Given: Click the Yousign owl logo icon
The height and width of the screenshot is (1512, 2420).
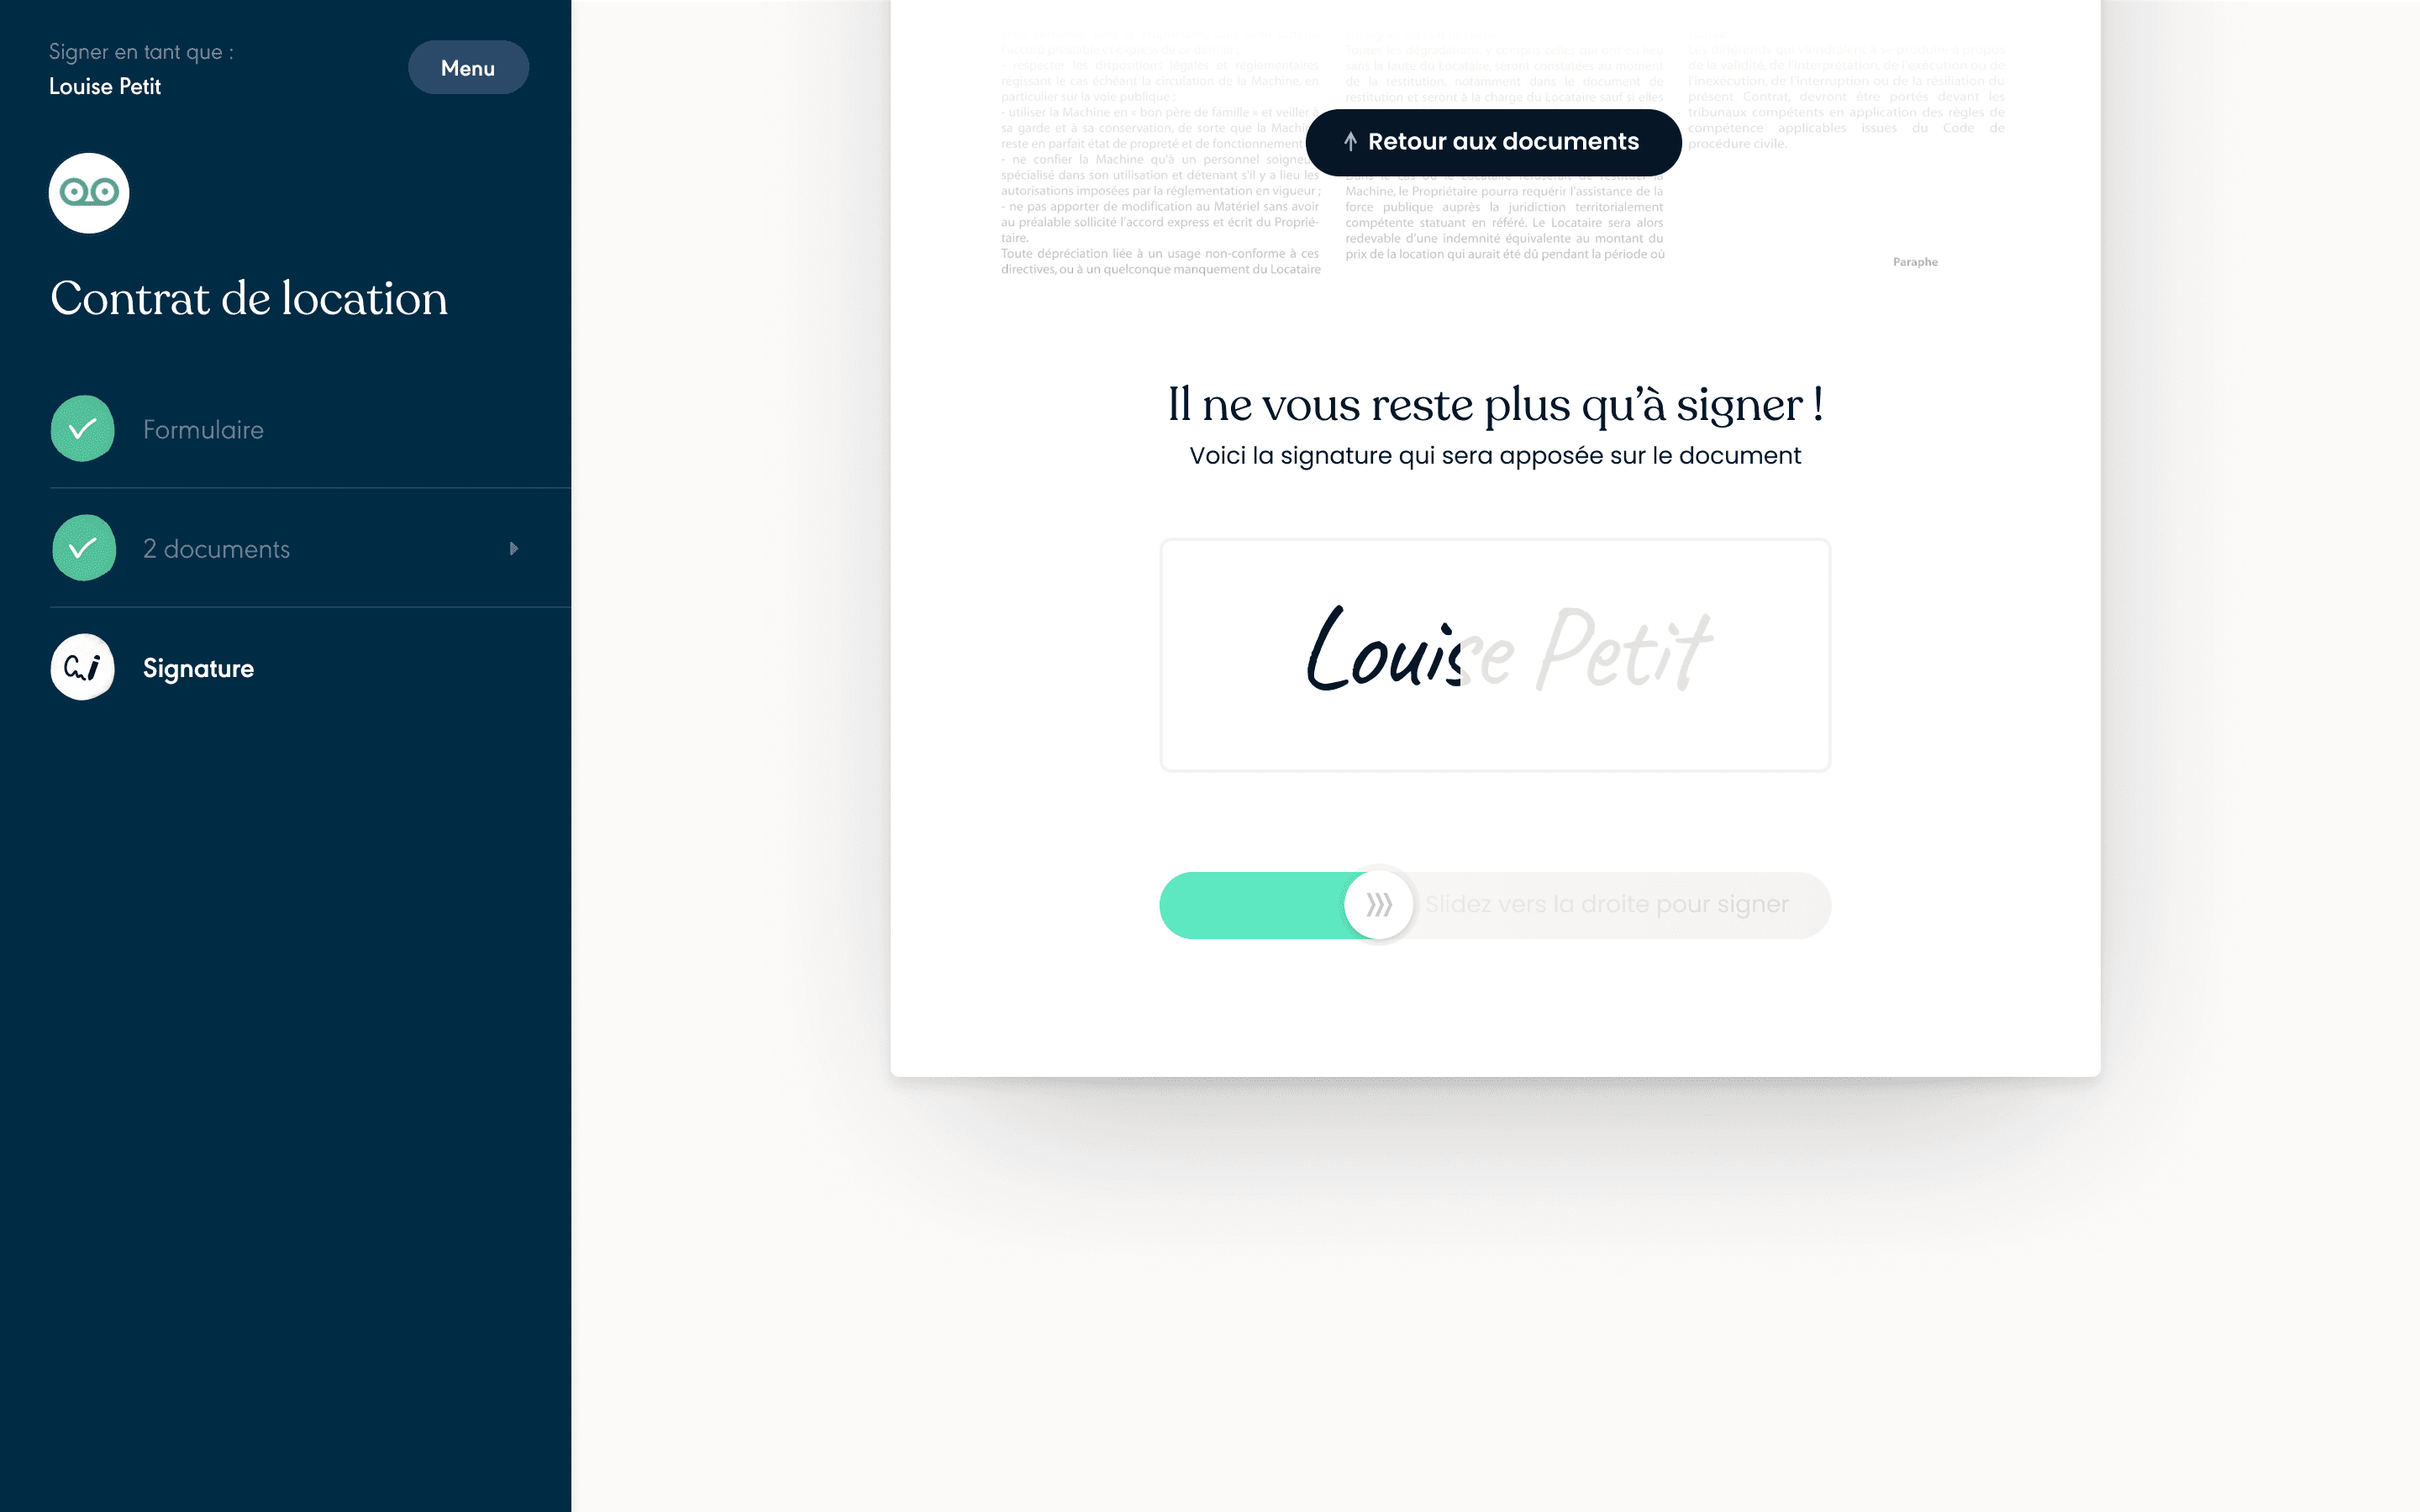Looking at the screenshot, I should point(87,192).
